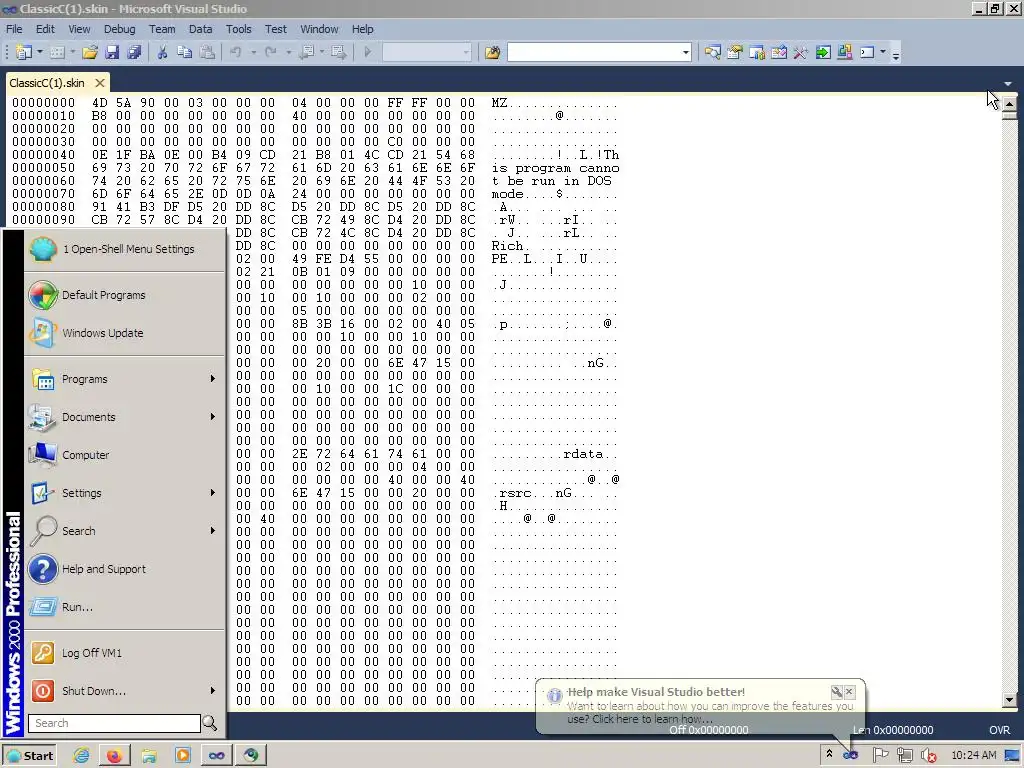Image resolution: width=1024 pixels, height=768 pixels.
Task: Open the Tools menu
Action: pyautogui.click(x=238, y=29)
